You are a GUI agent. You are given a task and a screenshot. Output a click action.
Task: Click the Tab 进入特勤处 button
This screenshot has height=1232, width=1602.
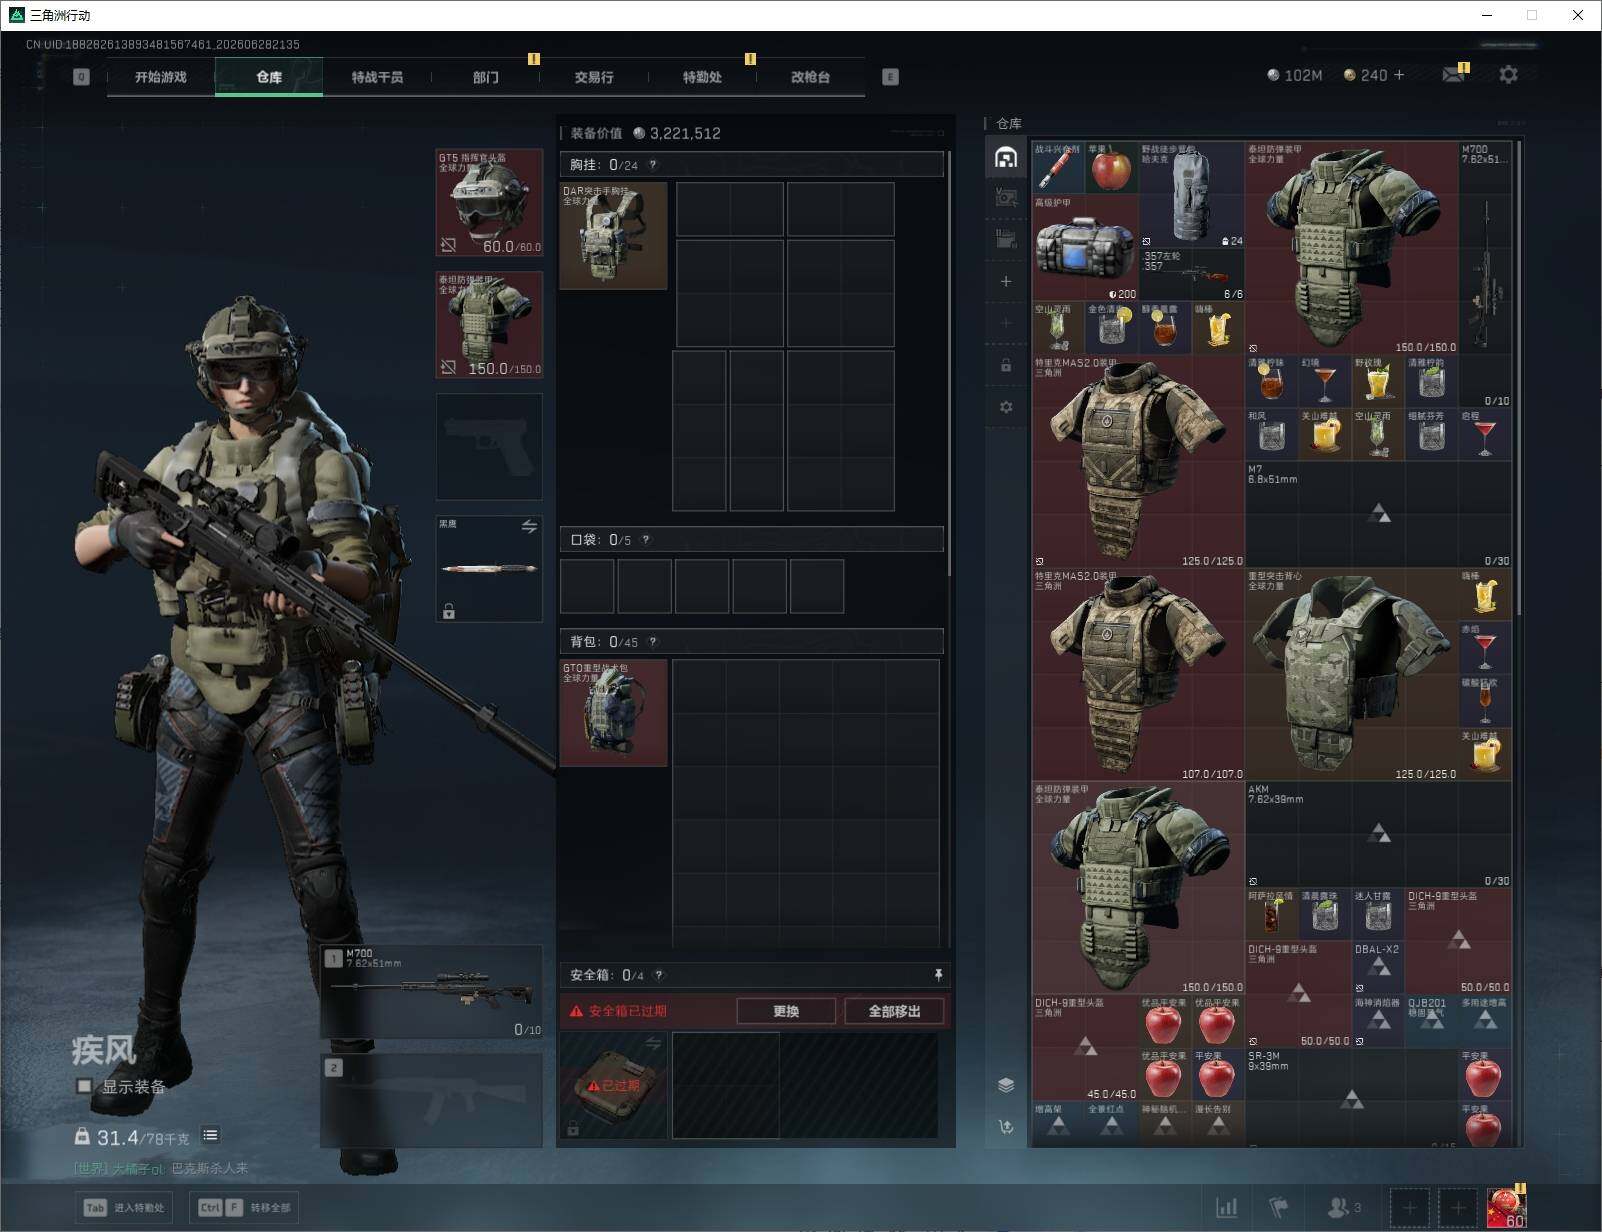click(125, 1207)
